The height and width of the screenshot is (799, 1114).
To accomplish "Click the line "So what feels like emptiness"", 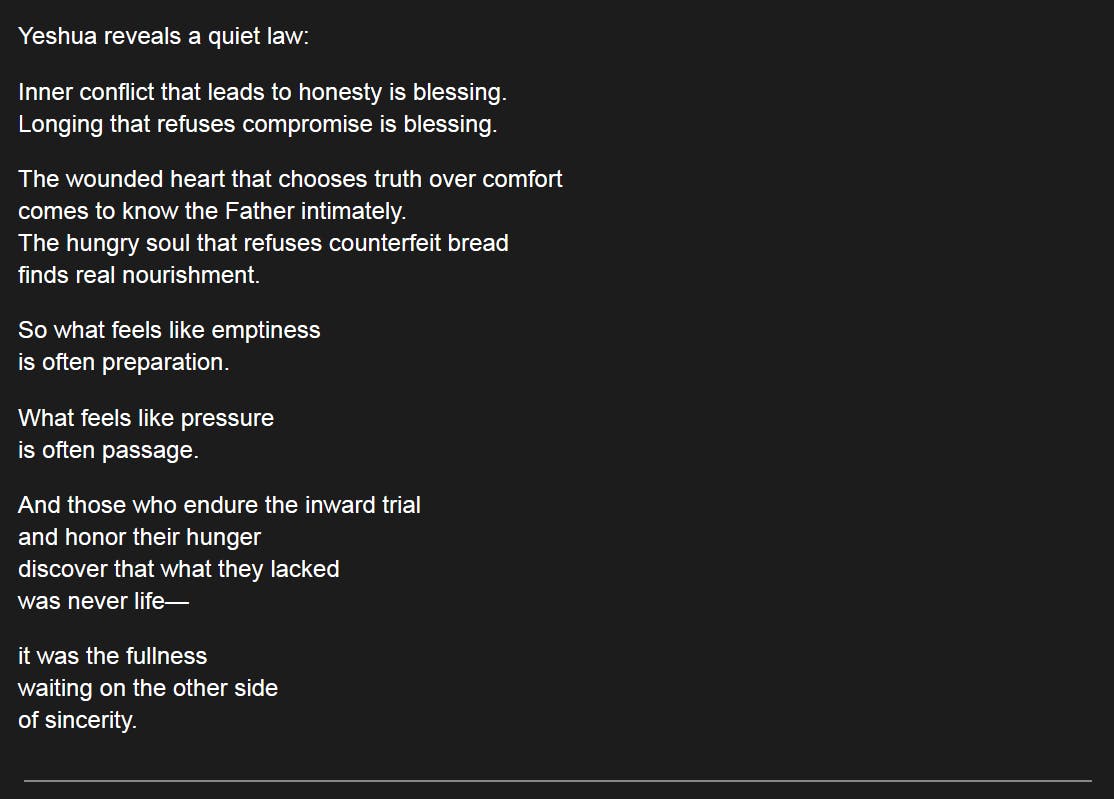I will point(169,331).
